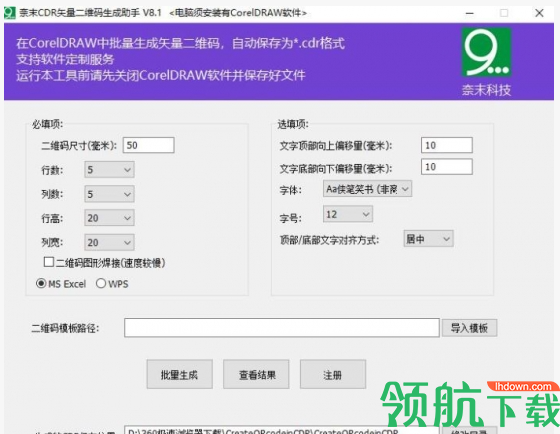Click the app icon in the title bar
Viewport: 560px width, 434px height.
click(x=10, y=13)
